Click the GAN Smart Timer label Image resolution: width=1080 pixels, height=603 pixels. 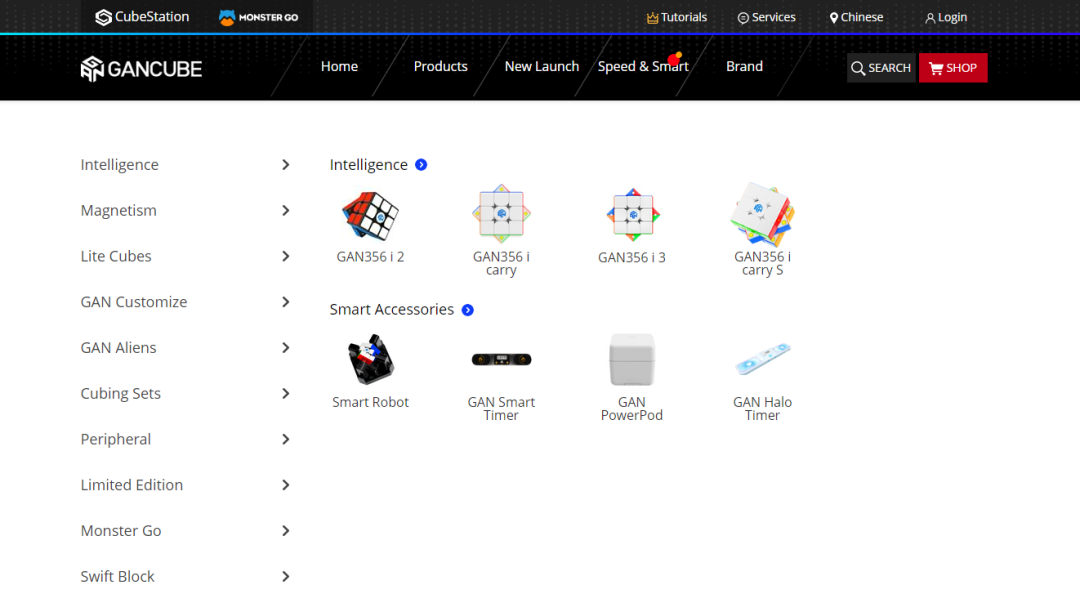(501, 409)
